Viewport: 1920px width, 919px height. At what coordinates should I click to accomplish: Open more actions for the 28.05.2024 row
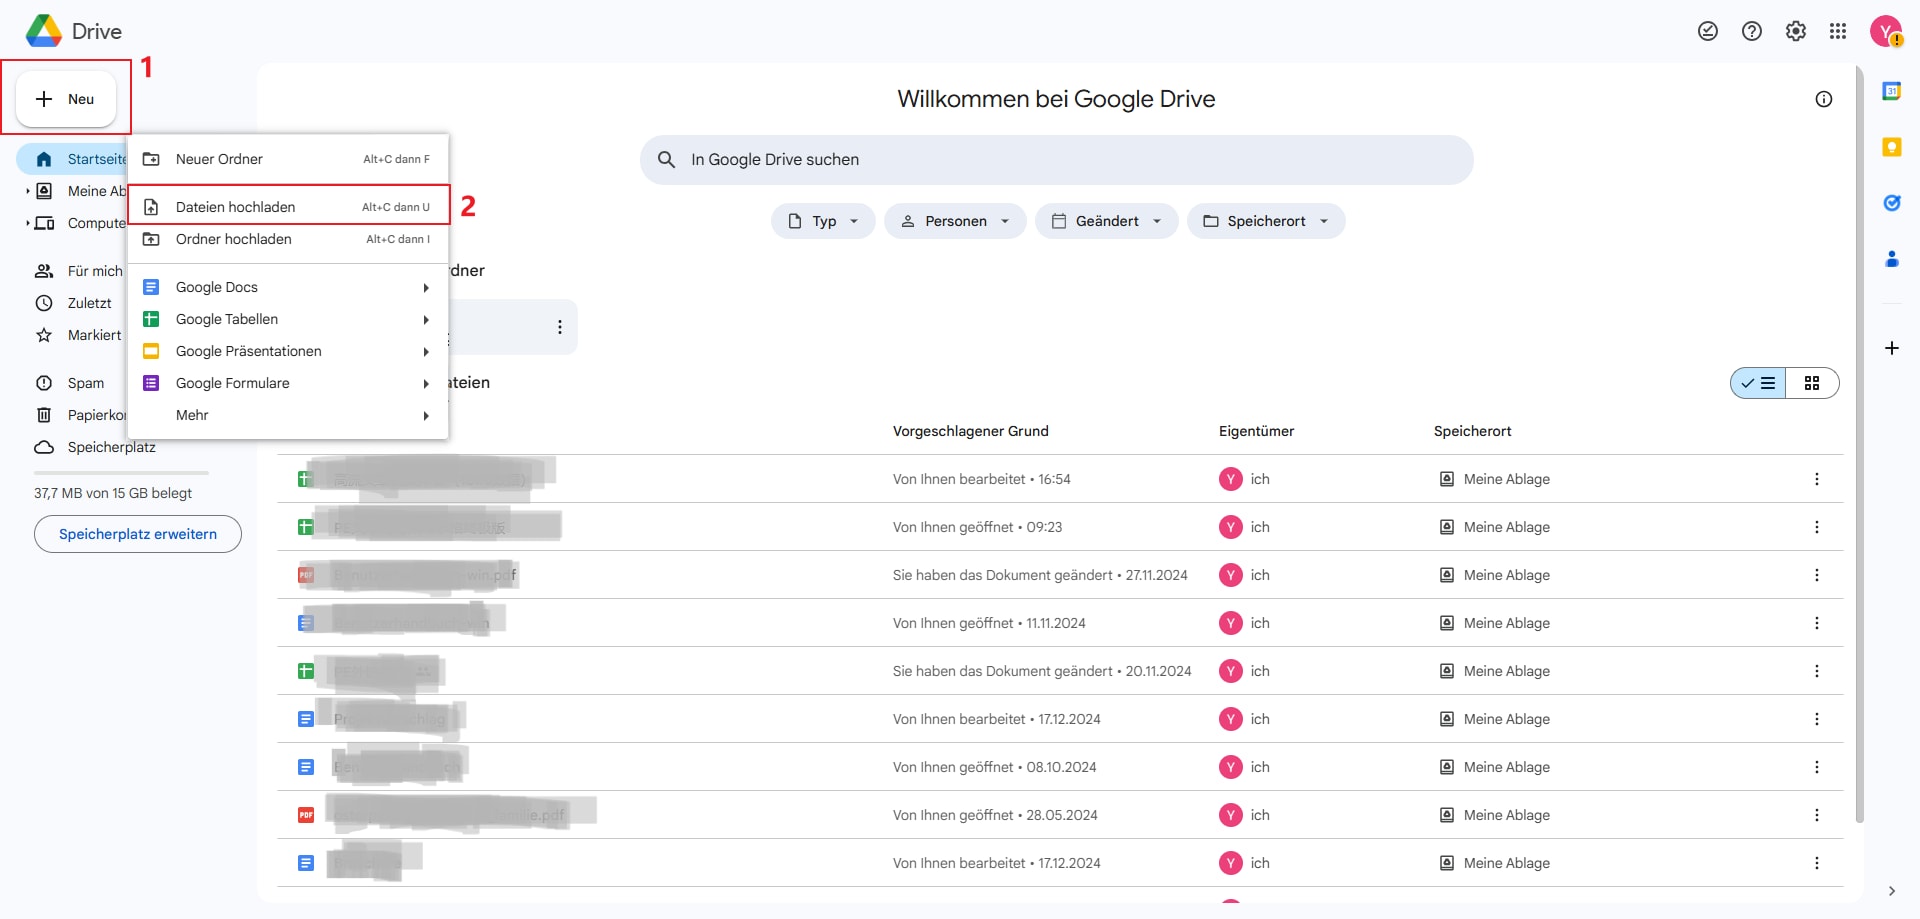1817,815
